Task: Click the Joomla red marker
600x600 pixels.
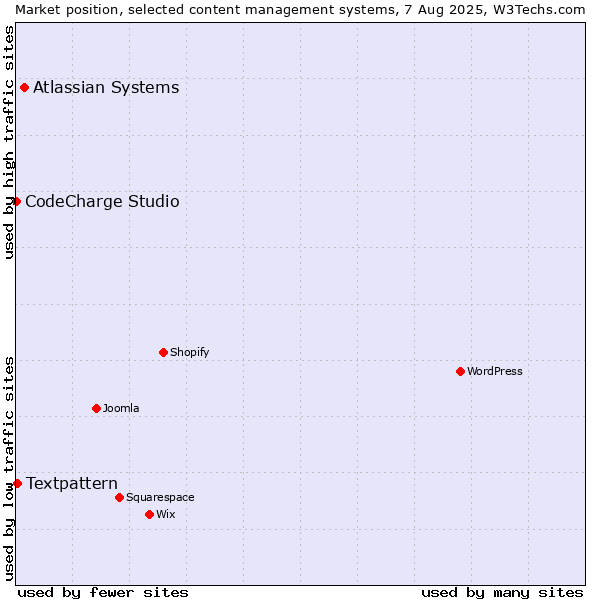Action: tap(96, 409)
